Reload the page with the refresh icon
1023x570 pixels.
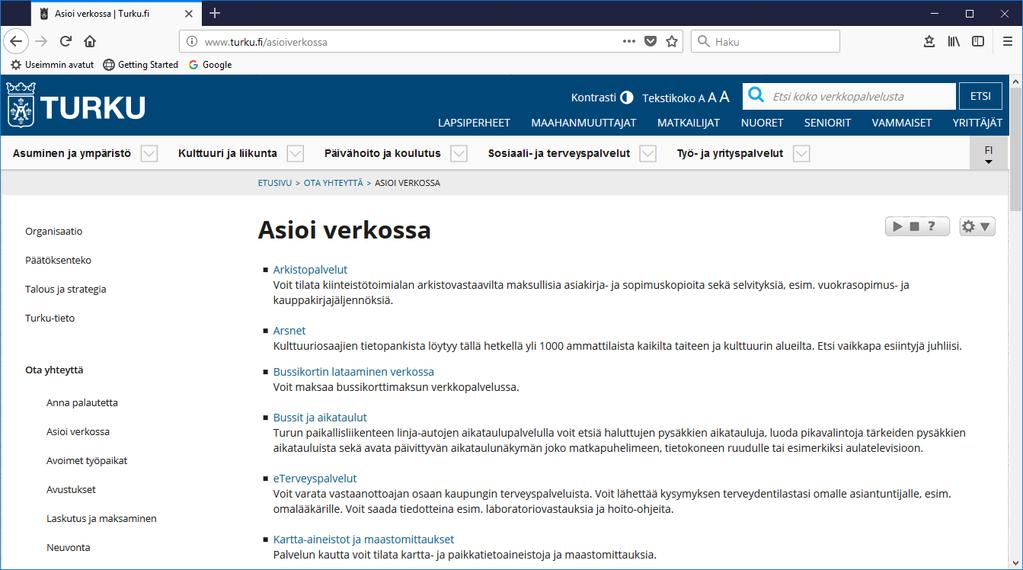coord(65,41)
